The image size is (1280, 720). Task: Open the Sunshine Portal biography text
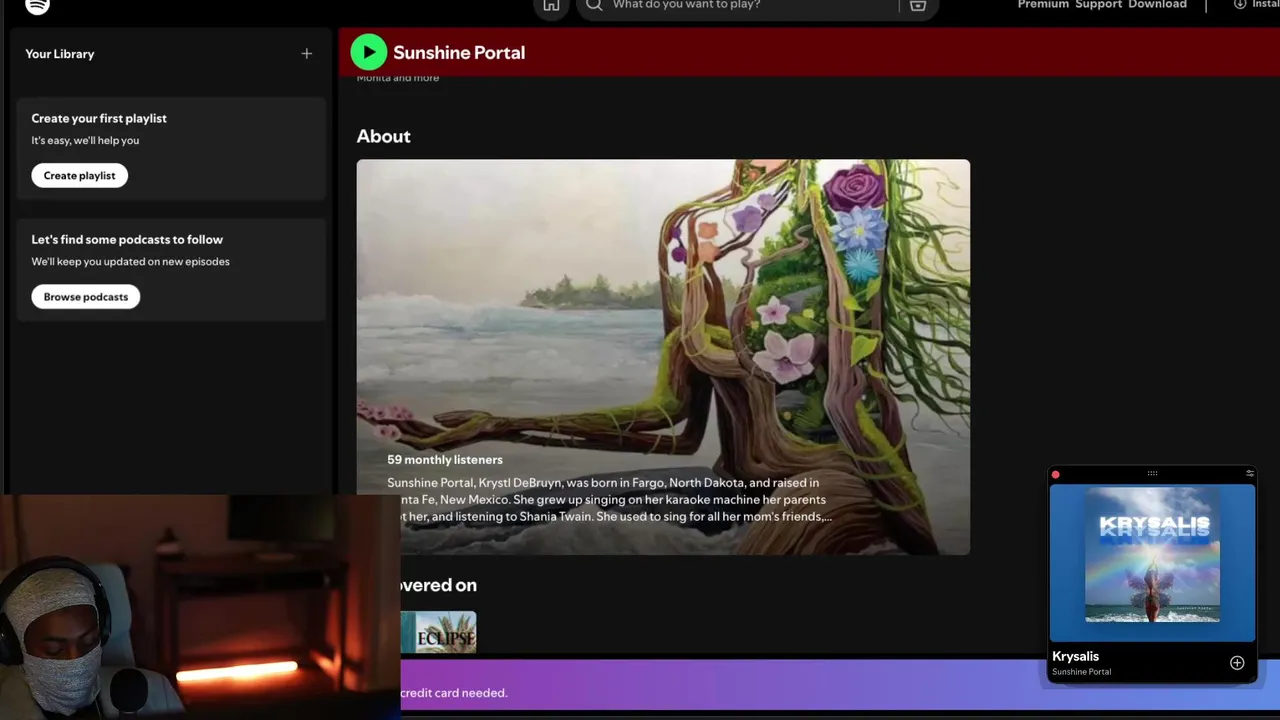coord(609,500)
